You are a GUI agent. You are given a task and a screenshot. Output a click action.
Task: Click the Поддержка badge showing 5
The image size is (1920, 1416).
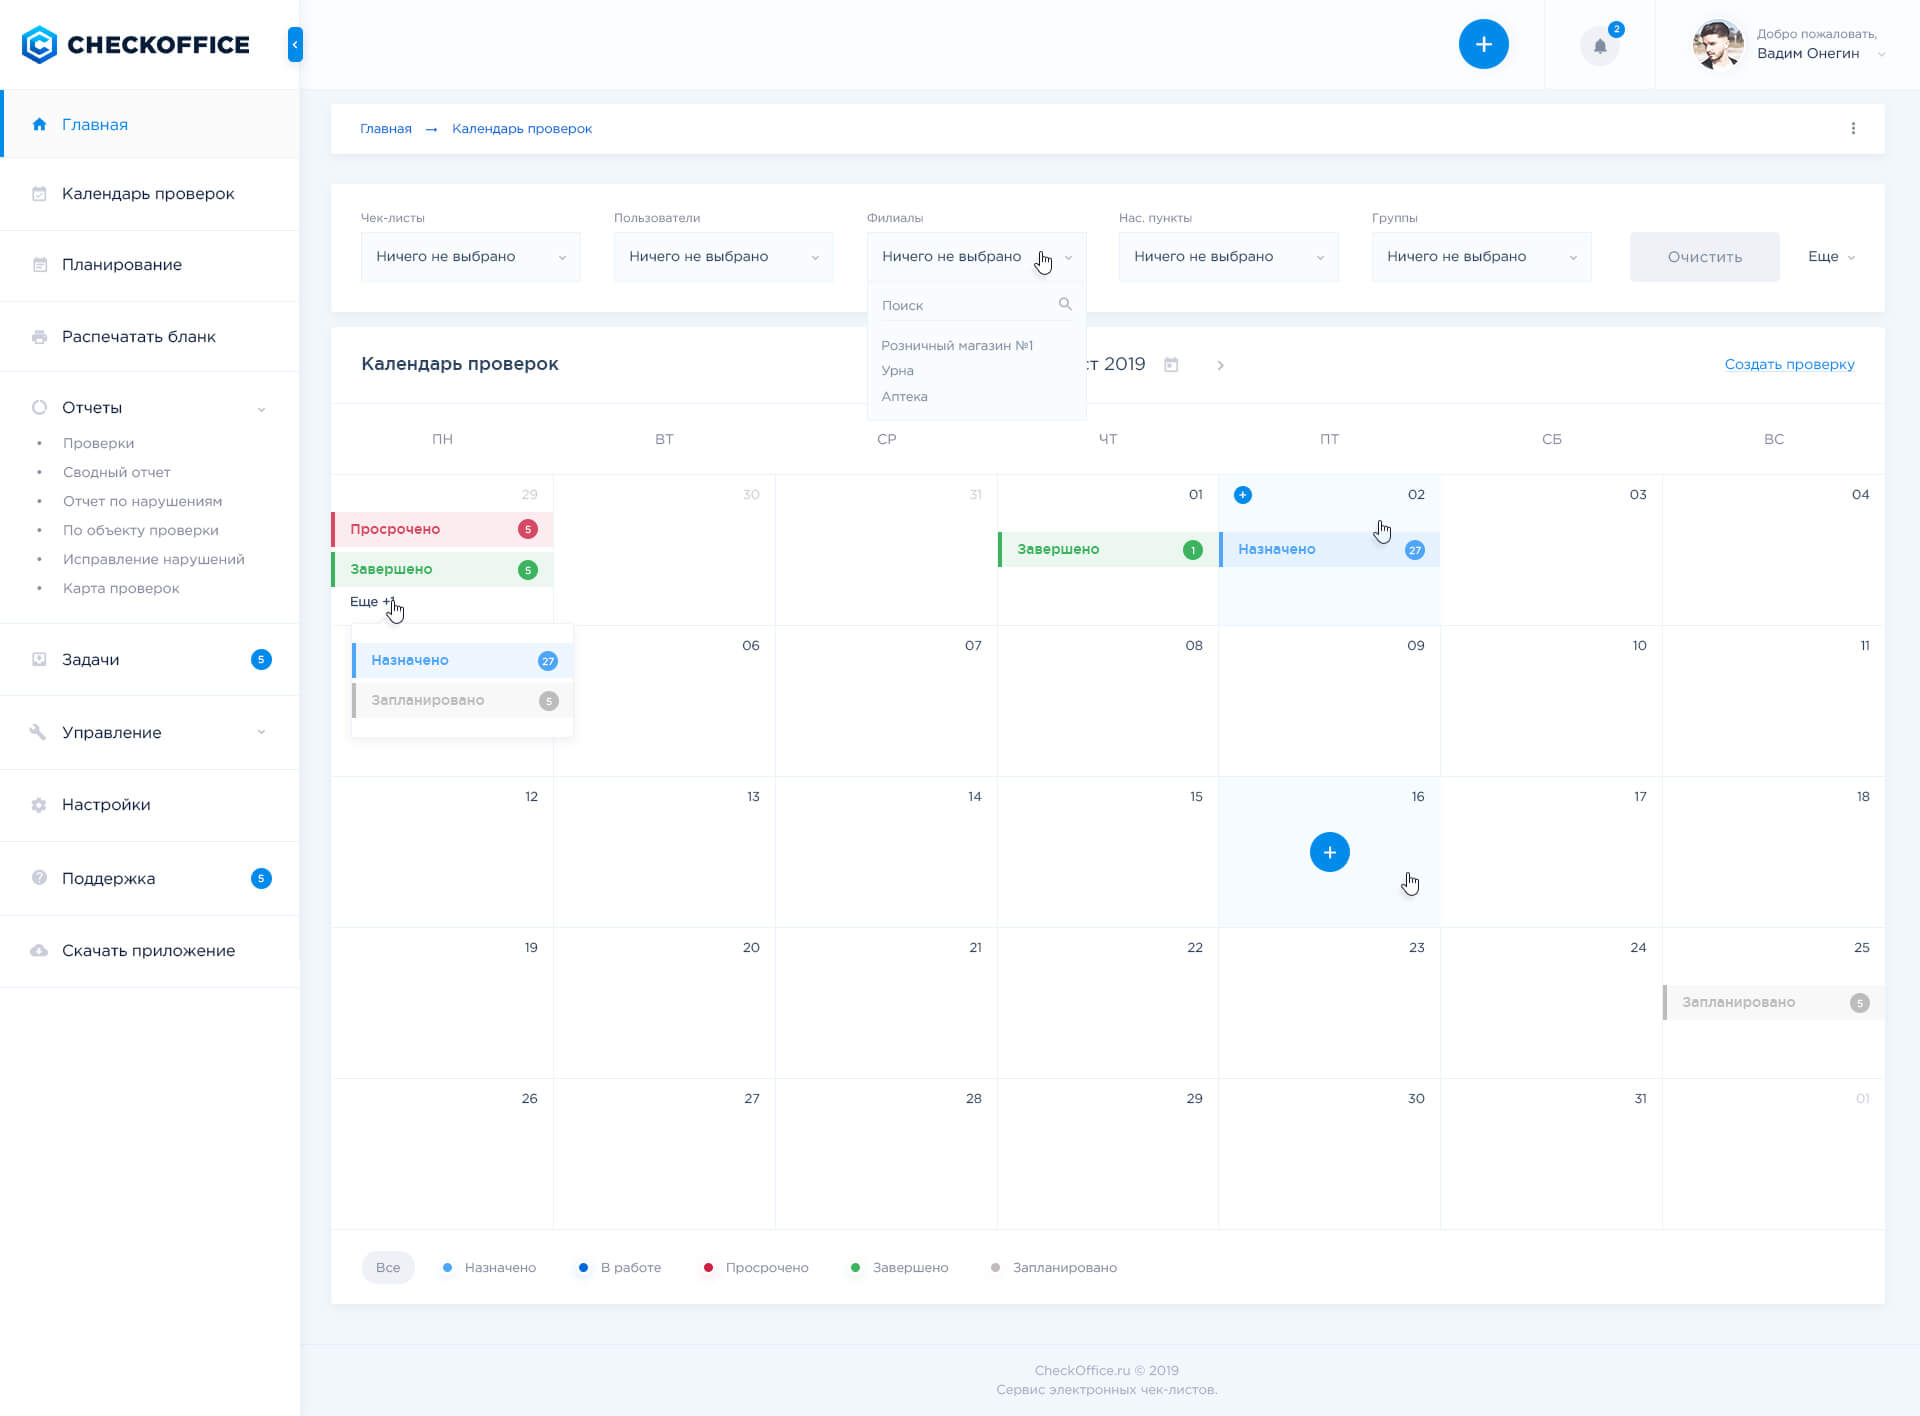[261, 878]
